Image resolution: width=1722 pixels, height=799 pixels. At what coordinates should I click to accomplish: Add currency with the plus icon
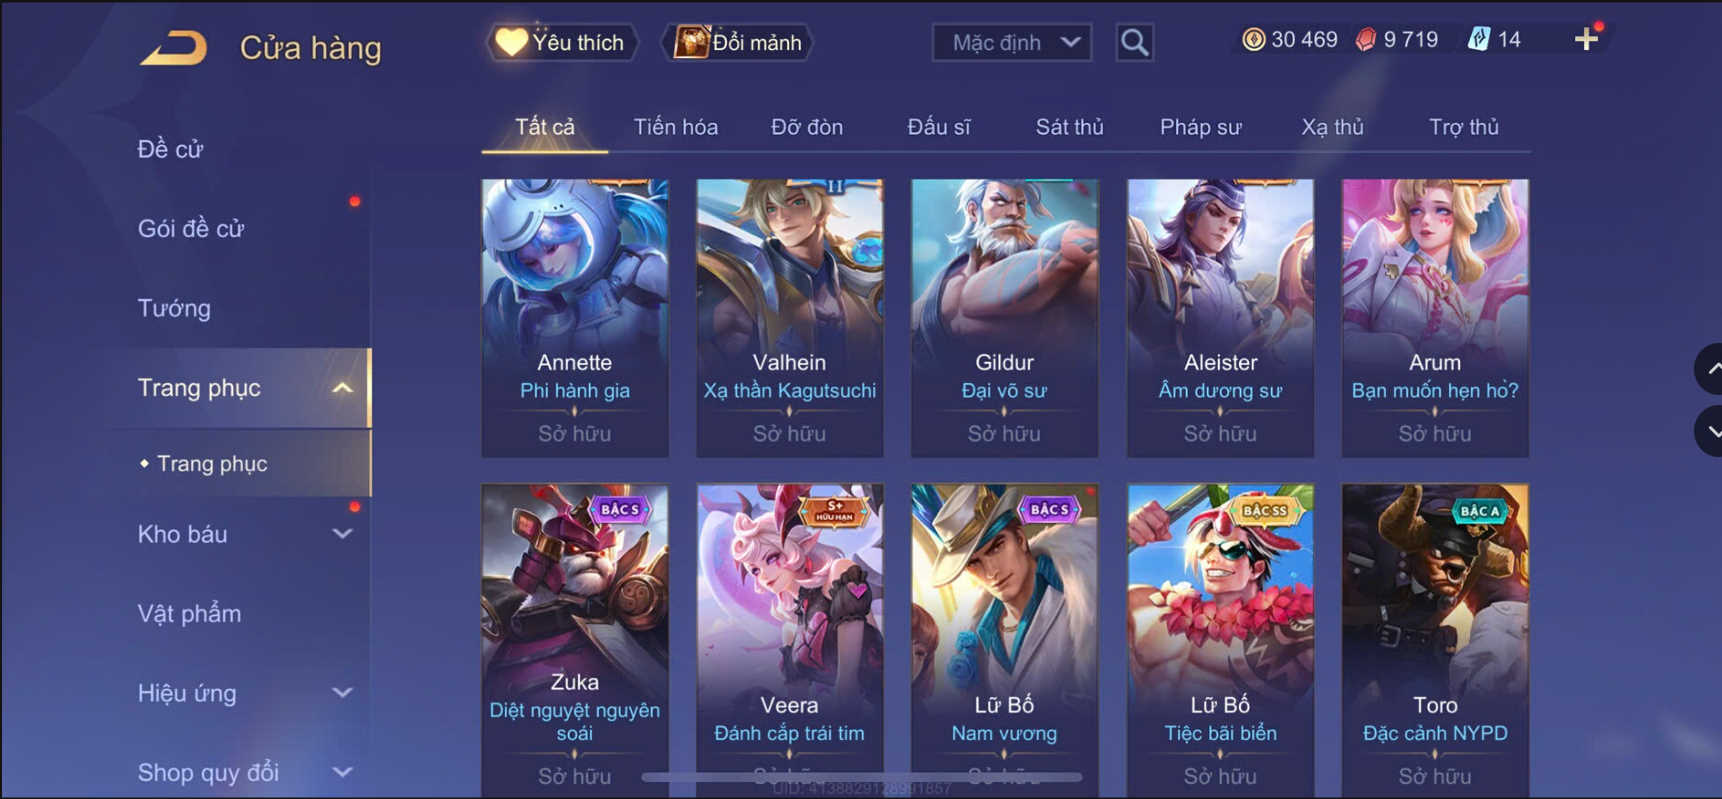[1586, 39]
